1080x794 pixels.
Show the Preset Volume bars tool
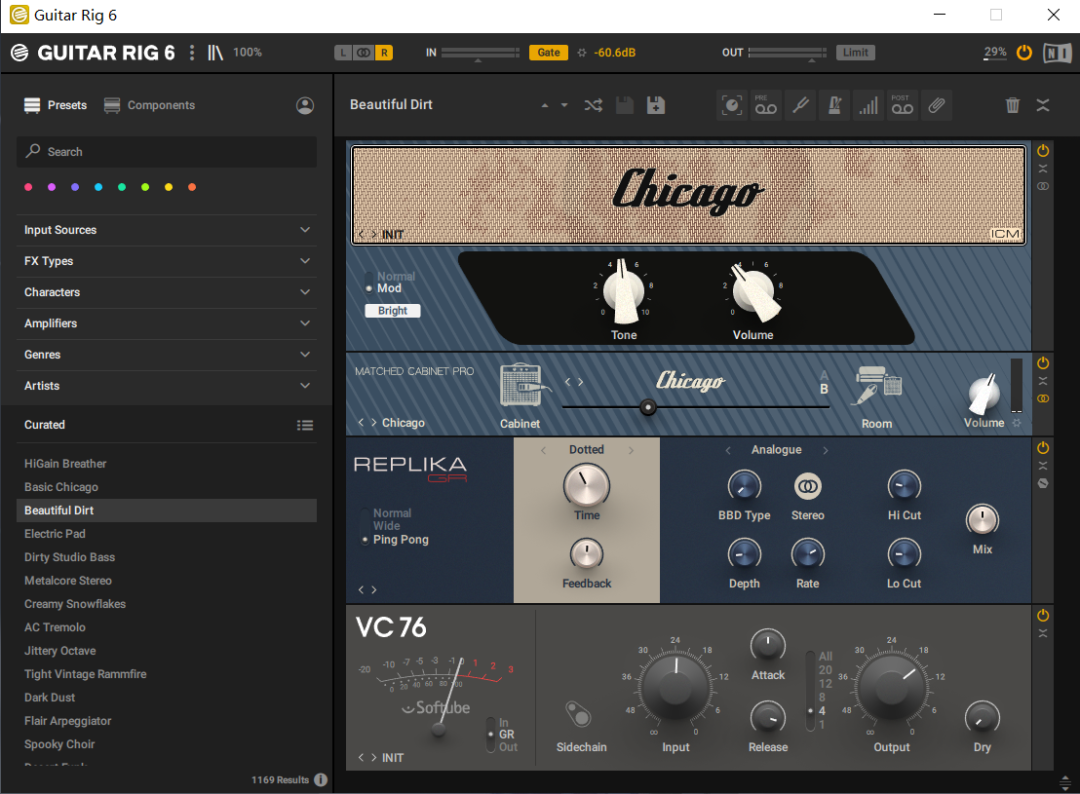click(868, 105)
